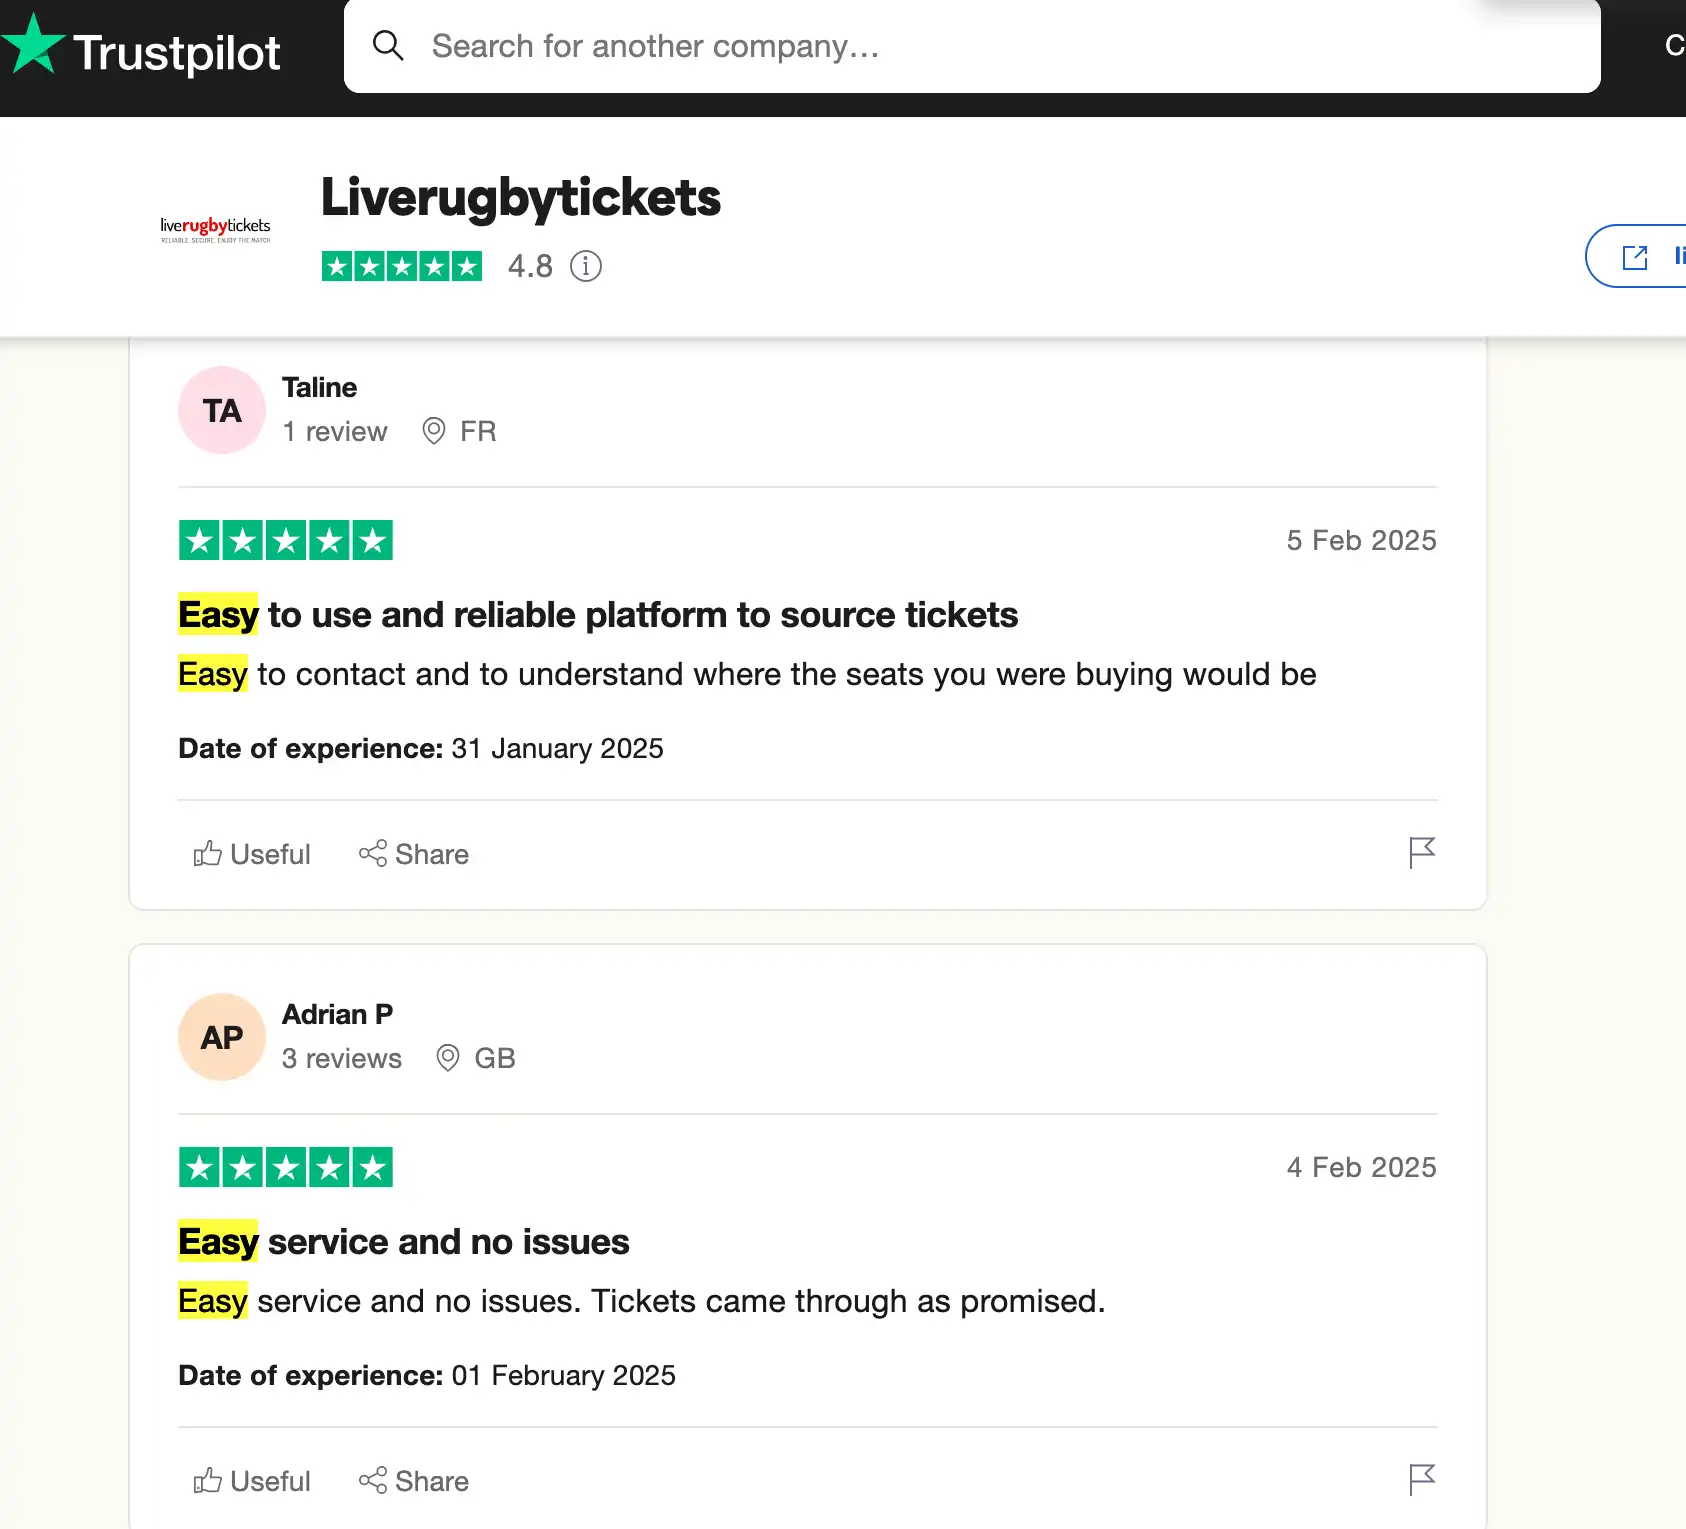The image size is (1686, 1529).
Task: Click Taline's TA avatar
Action: [221, 410]
